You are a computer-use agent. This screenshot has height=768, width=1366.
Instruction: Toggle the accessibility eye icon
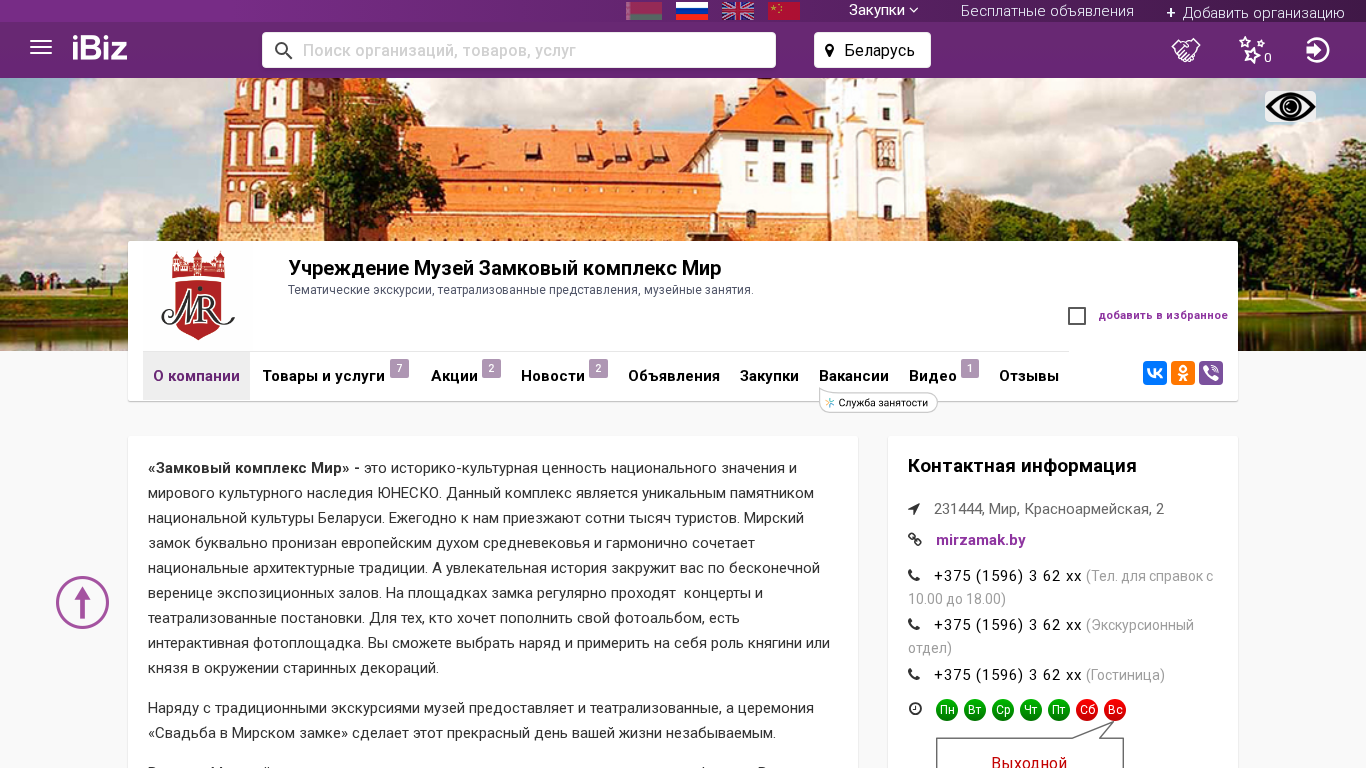[1290, 107]
